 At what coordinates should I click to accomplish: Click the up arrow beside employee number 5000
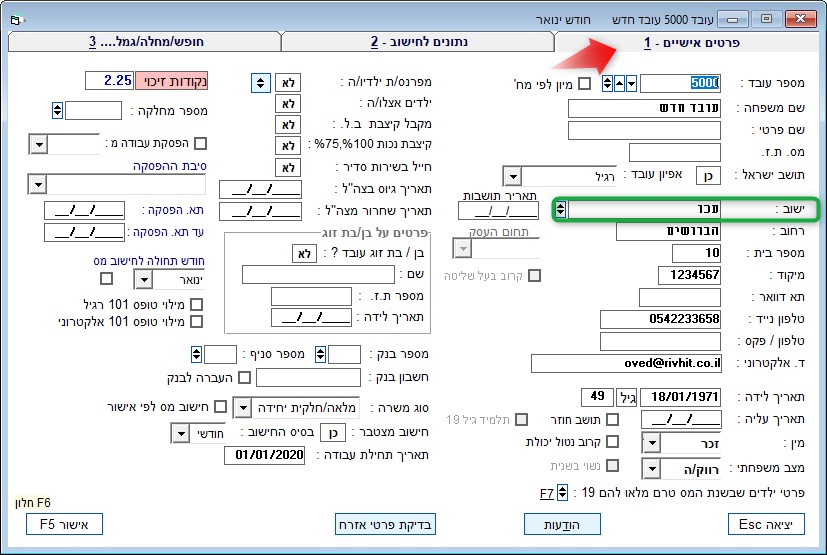[x=619, y=83]
